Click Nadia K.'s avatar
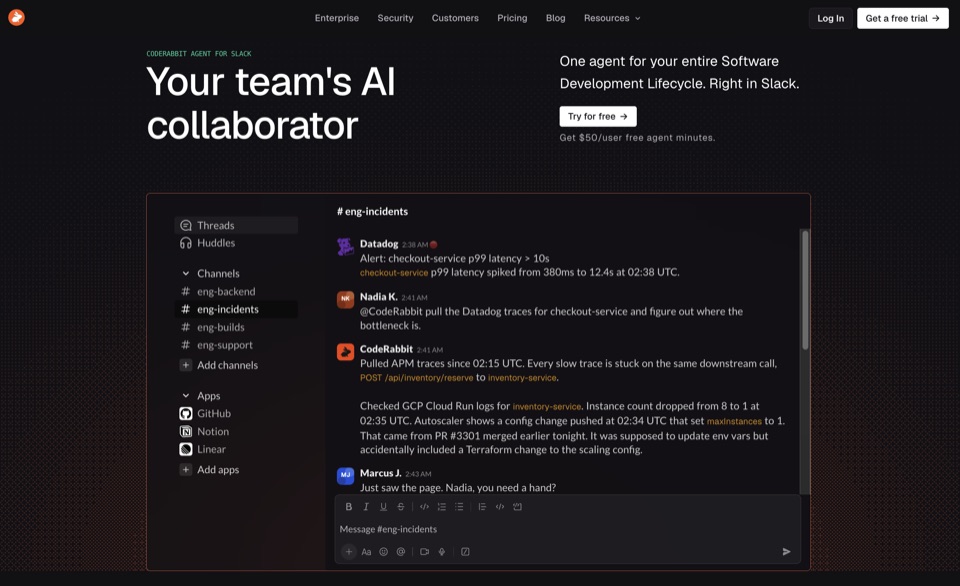Viewport: 960px width, 586px height. (x=345, y=299)
